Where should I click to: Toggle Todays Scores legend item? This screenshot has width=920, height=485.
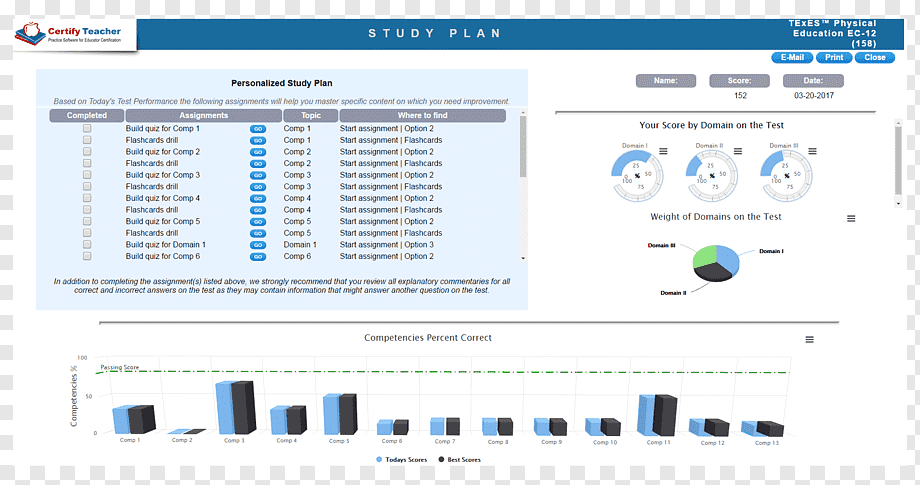click(401, 460)
